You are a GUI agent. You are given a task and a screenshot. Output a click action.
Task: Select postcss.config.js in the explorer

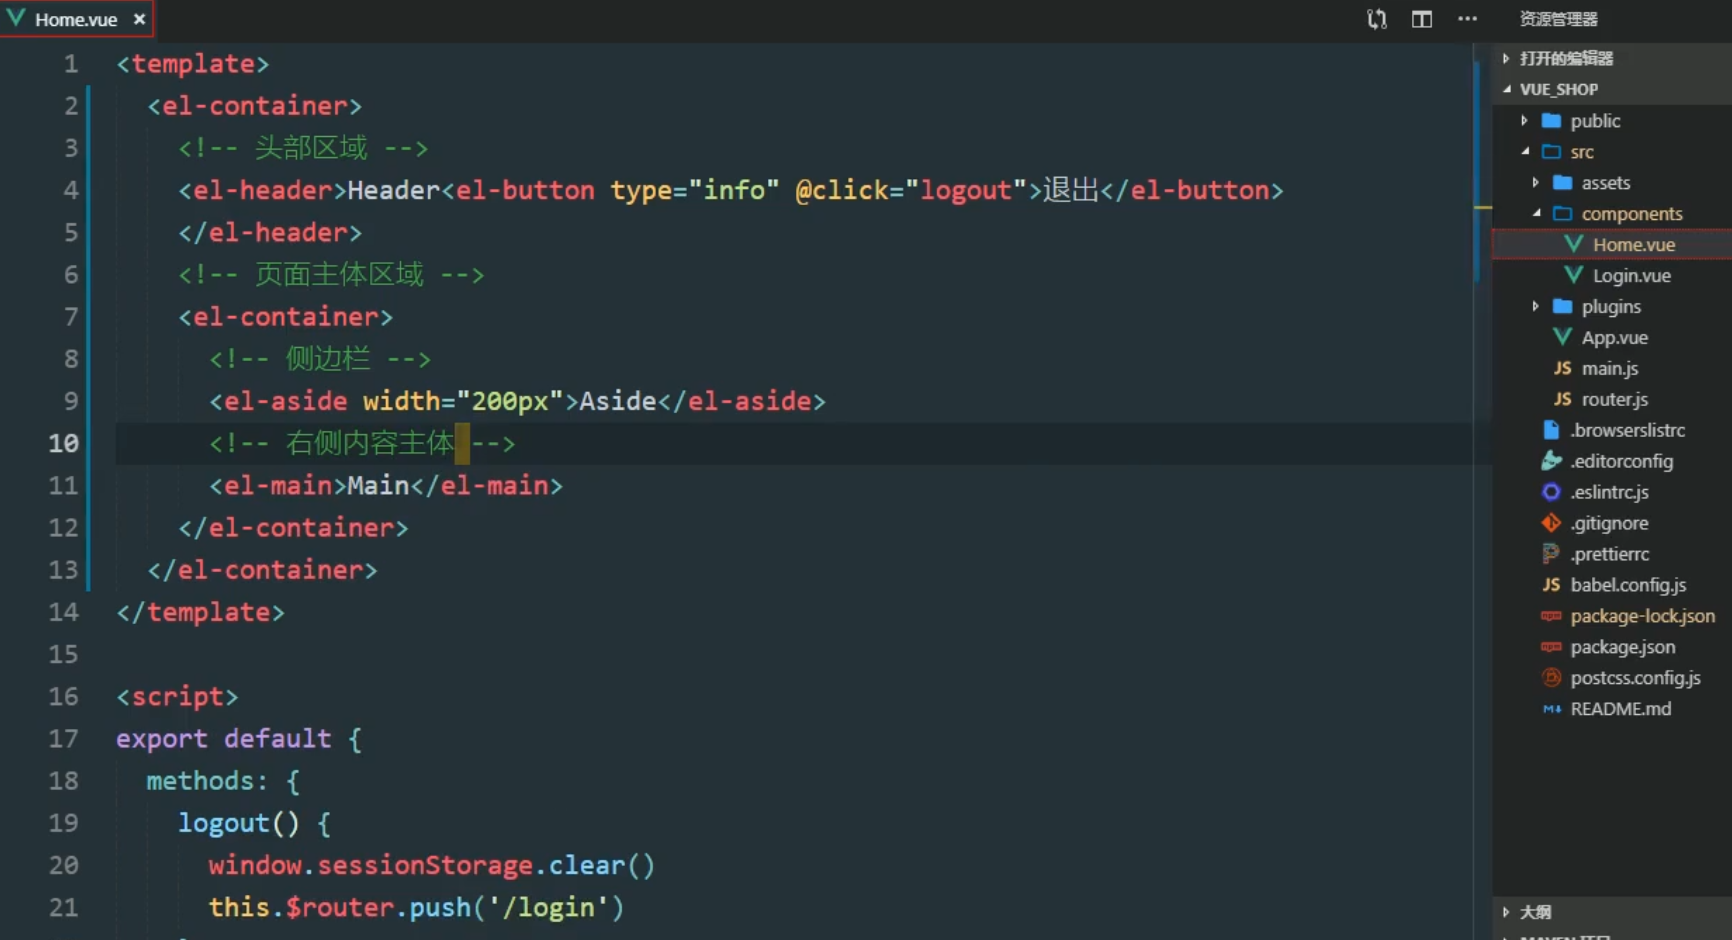point(1635,679)
